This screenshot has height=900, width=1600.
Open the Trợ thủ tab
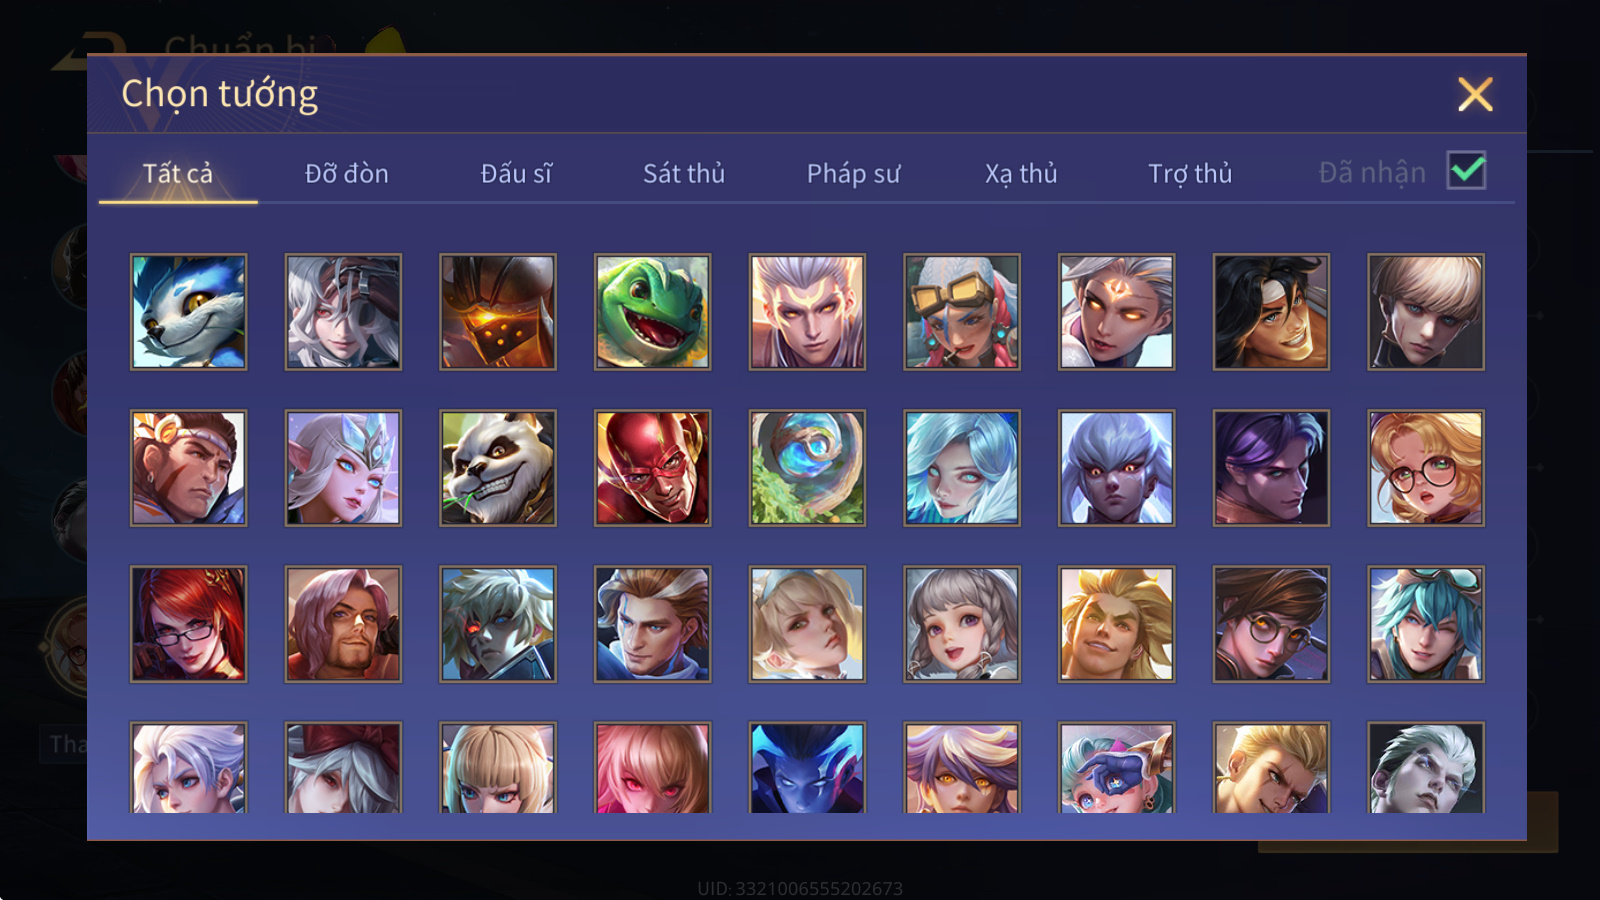[x=1190, y=174]
